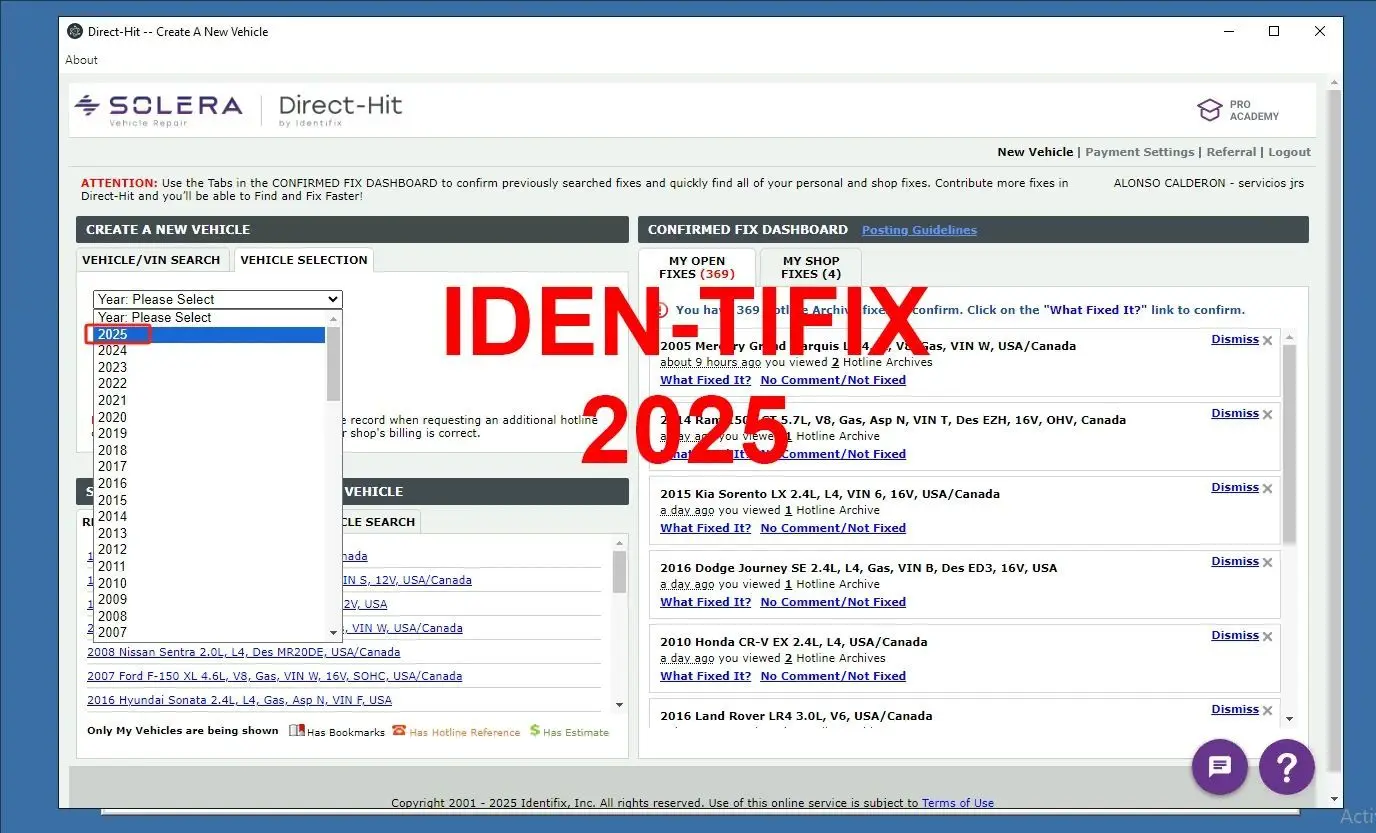The height and width of the screenshot is (833, 1376).
Task: Open the chat message bubble icon
Action: [1219, 767]
